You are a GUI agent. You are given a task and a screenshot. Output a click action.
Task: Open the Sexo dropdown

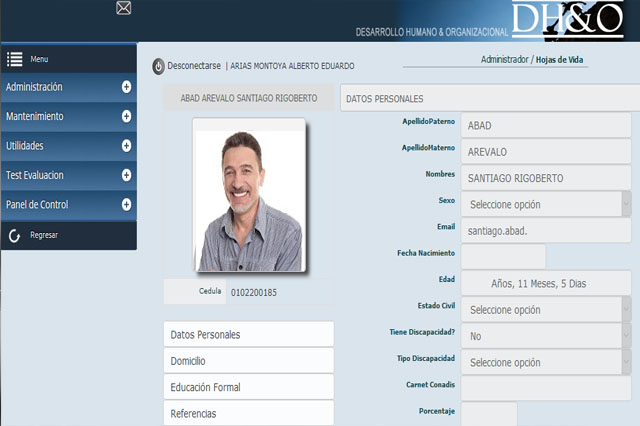tap(545, 204)
